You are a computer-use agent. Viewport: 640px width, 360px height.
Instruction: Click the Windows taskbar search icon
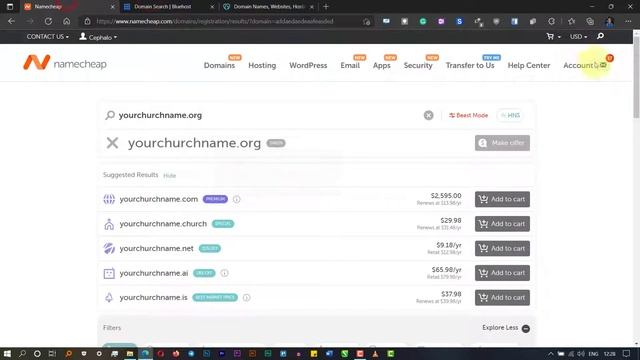(x=22, y=354)
